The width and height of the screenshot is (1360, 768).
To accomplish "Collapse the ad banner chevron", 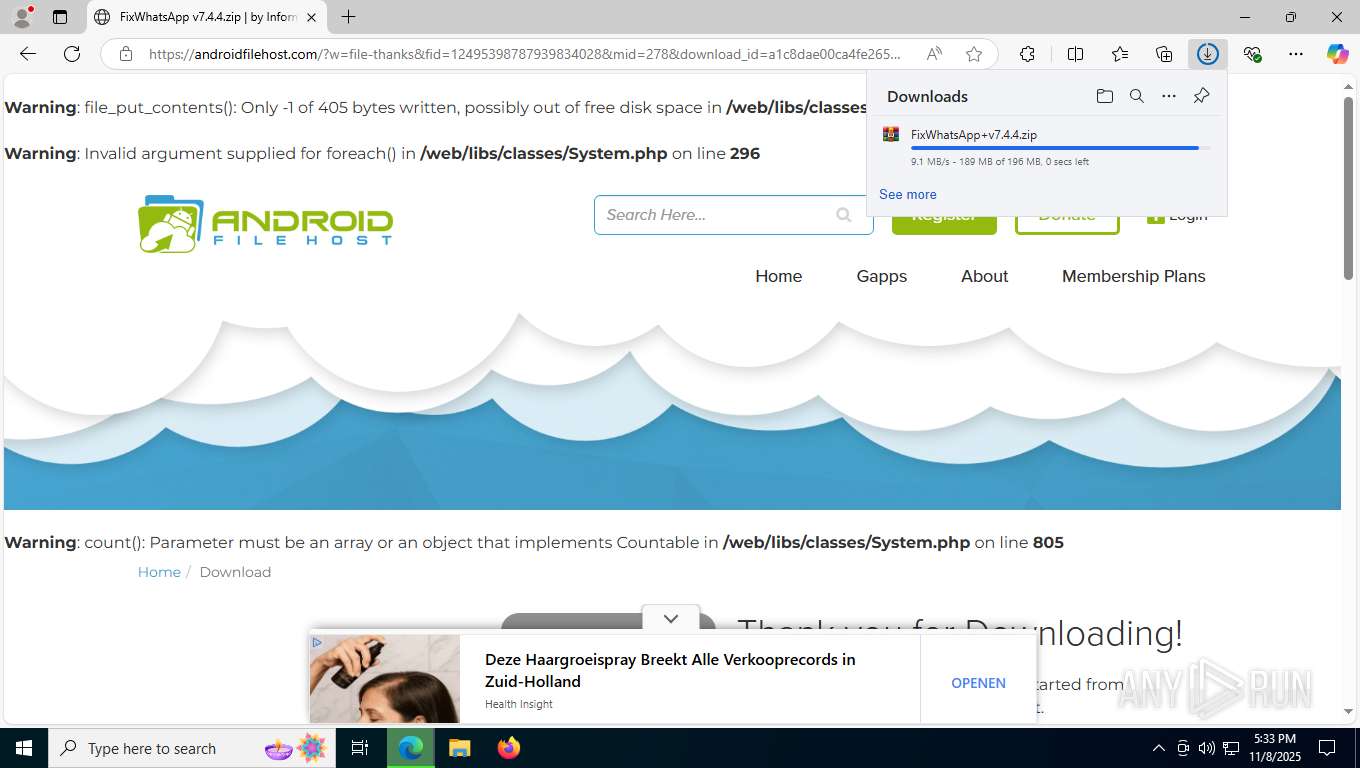I will click(671, 619).
